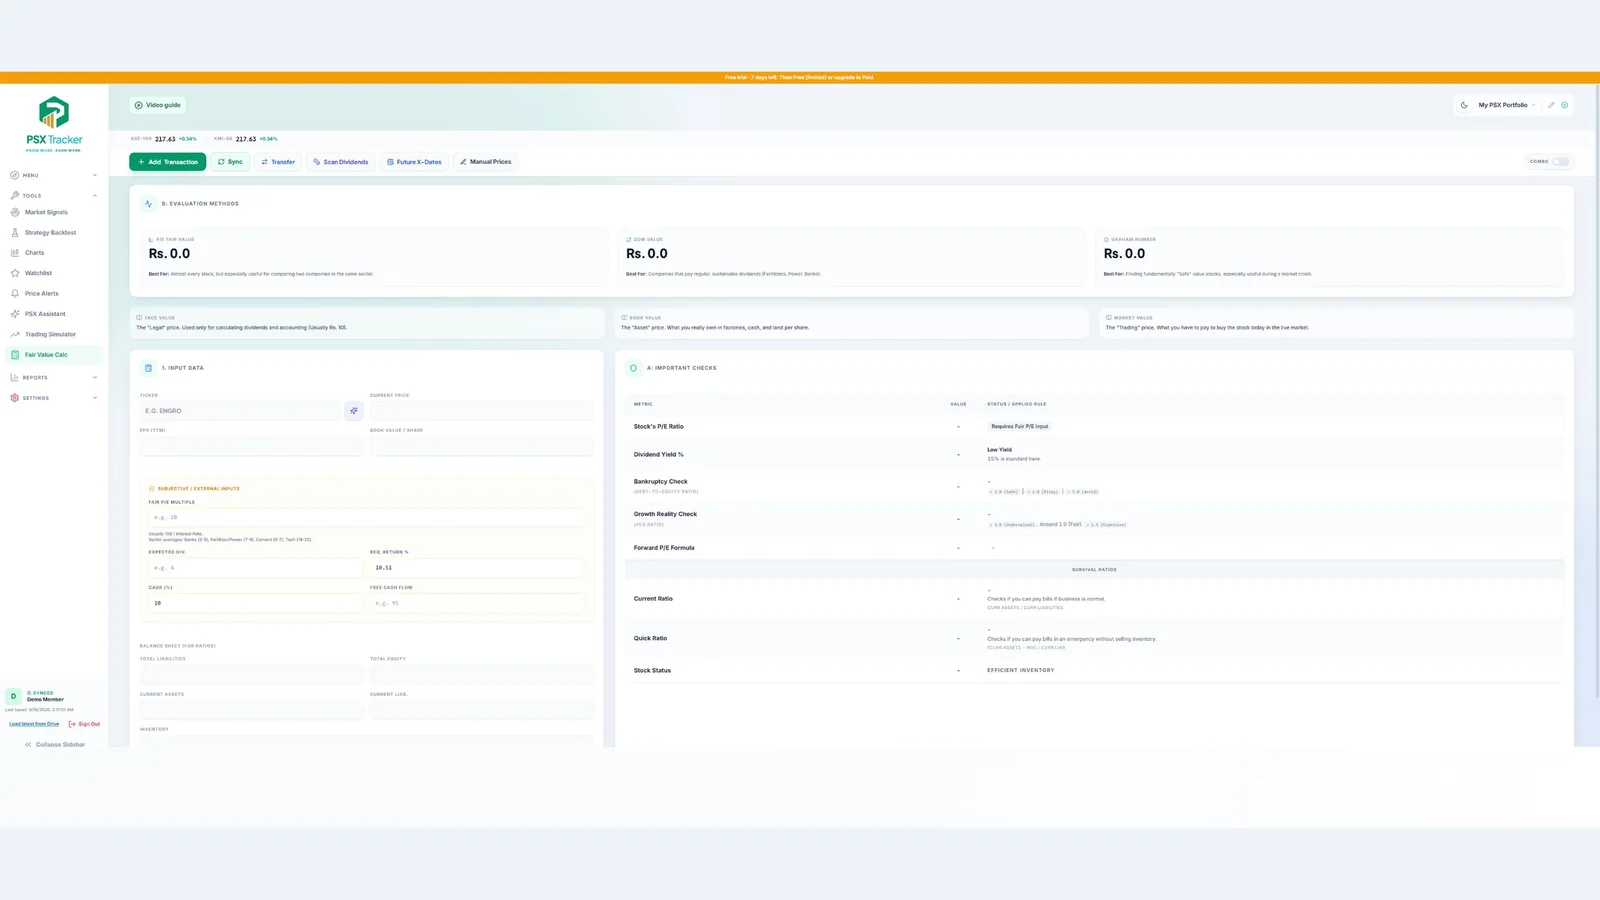1600x900 pixels.
Task: Click Scan Dividends
Action: pos(340,162)
